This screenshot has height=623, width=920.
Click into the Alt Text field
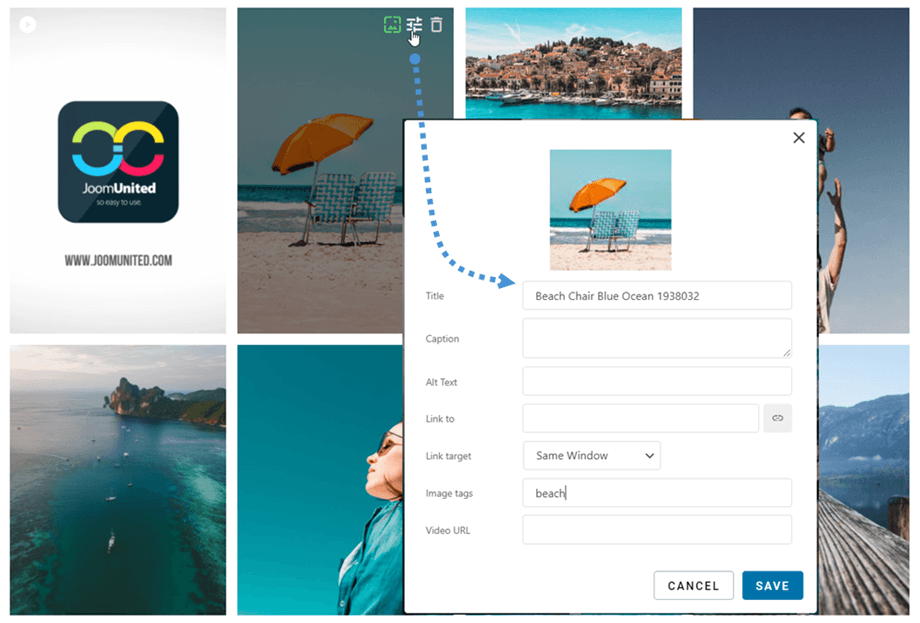[656, 381]
